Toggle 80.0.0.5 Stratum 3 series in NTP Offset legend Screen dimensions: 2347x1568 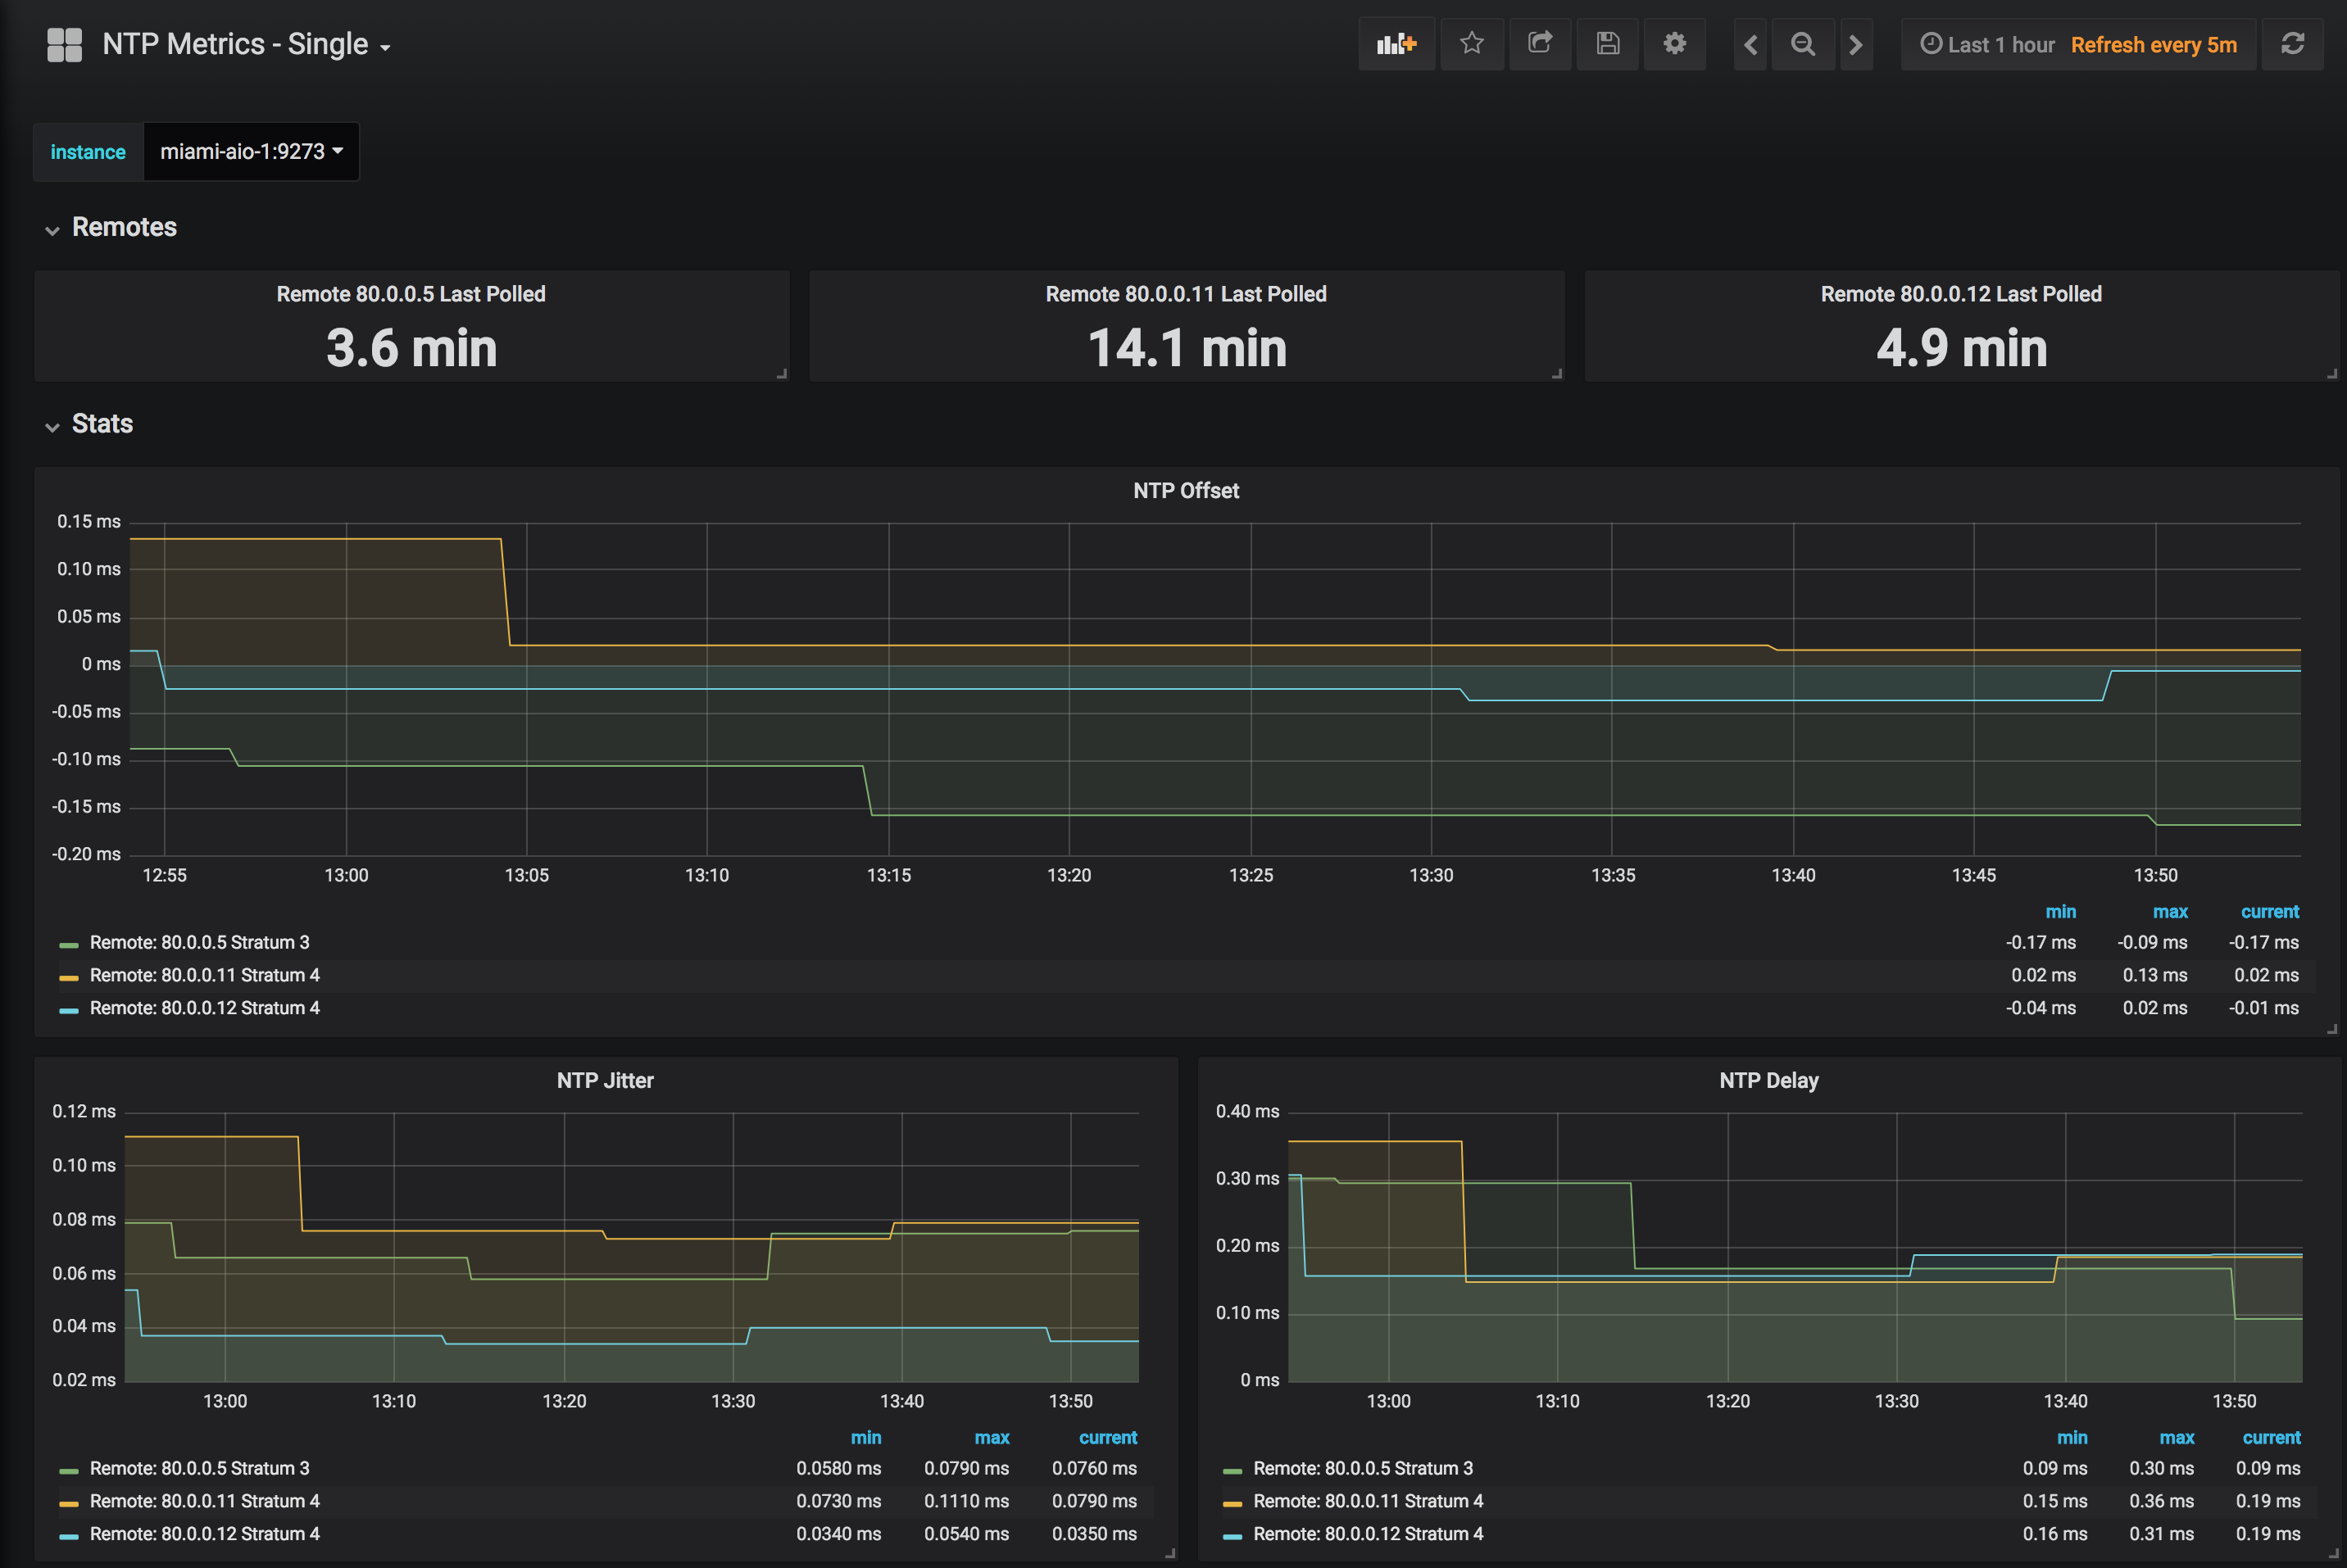[199, 942]
